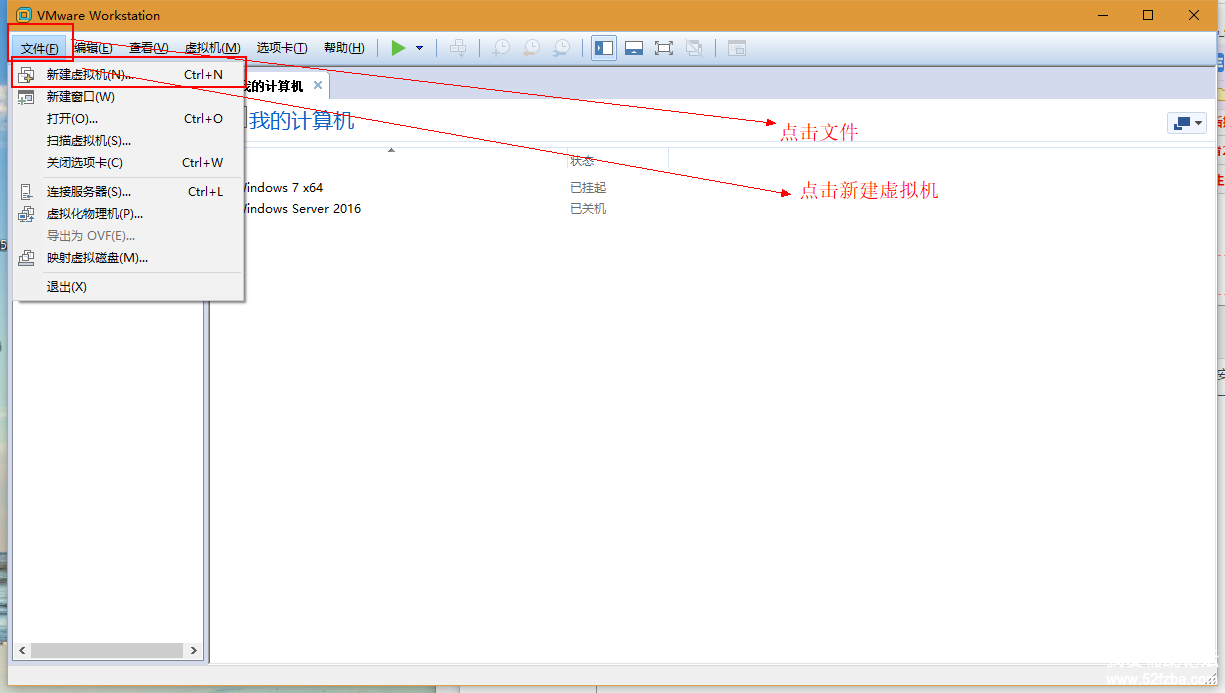Open the 帮助(H) menu
This screenshot has height=693, width=1225.
344,48
